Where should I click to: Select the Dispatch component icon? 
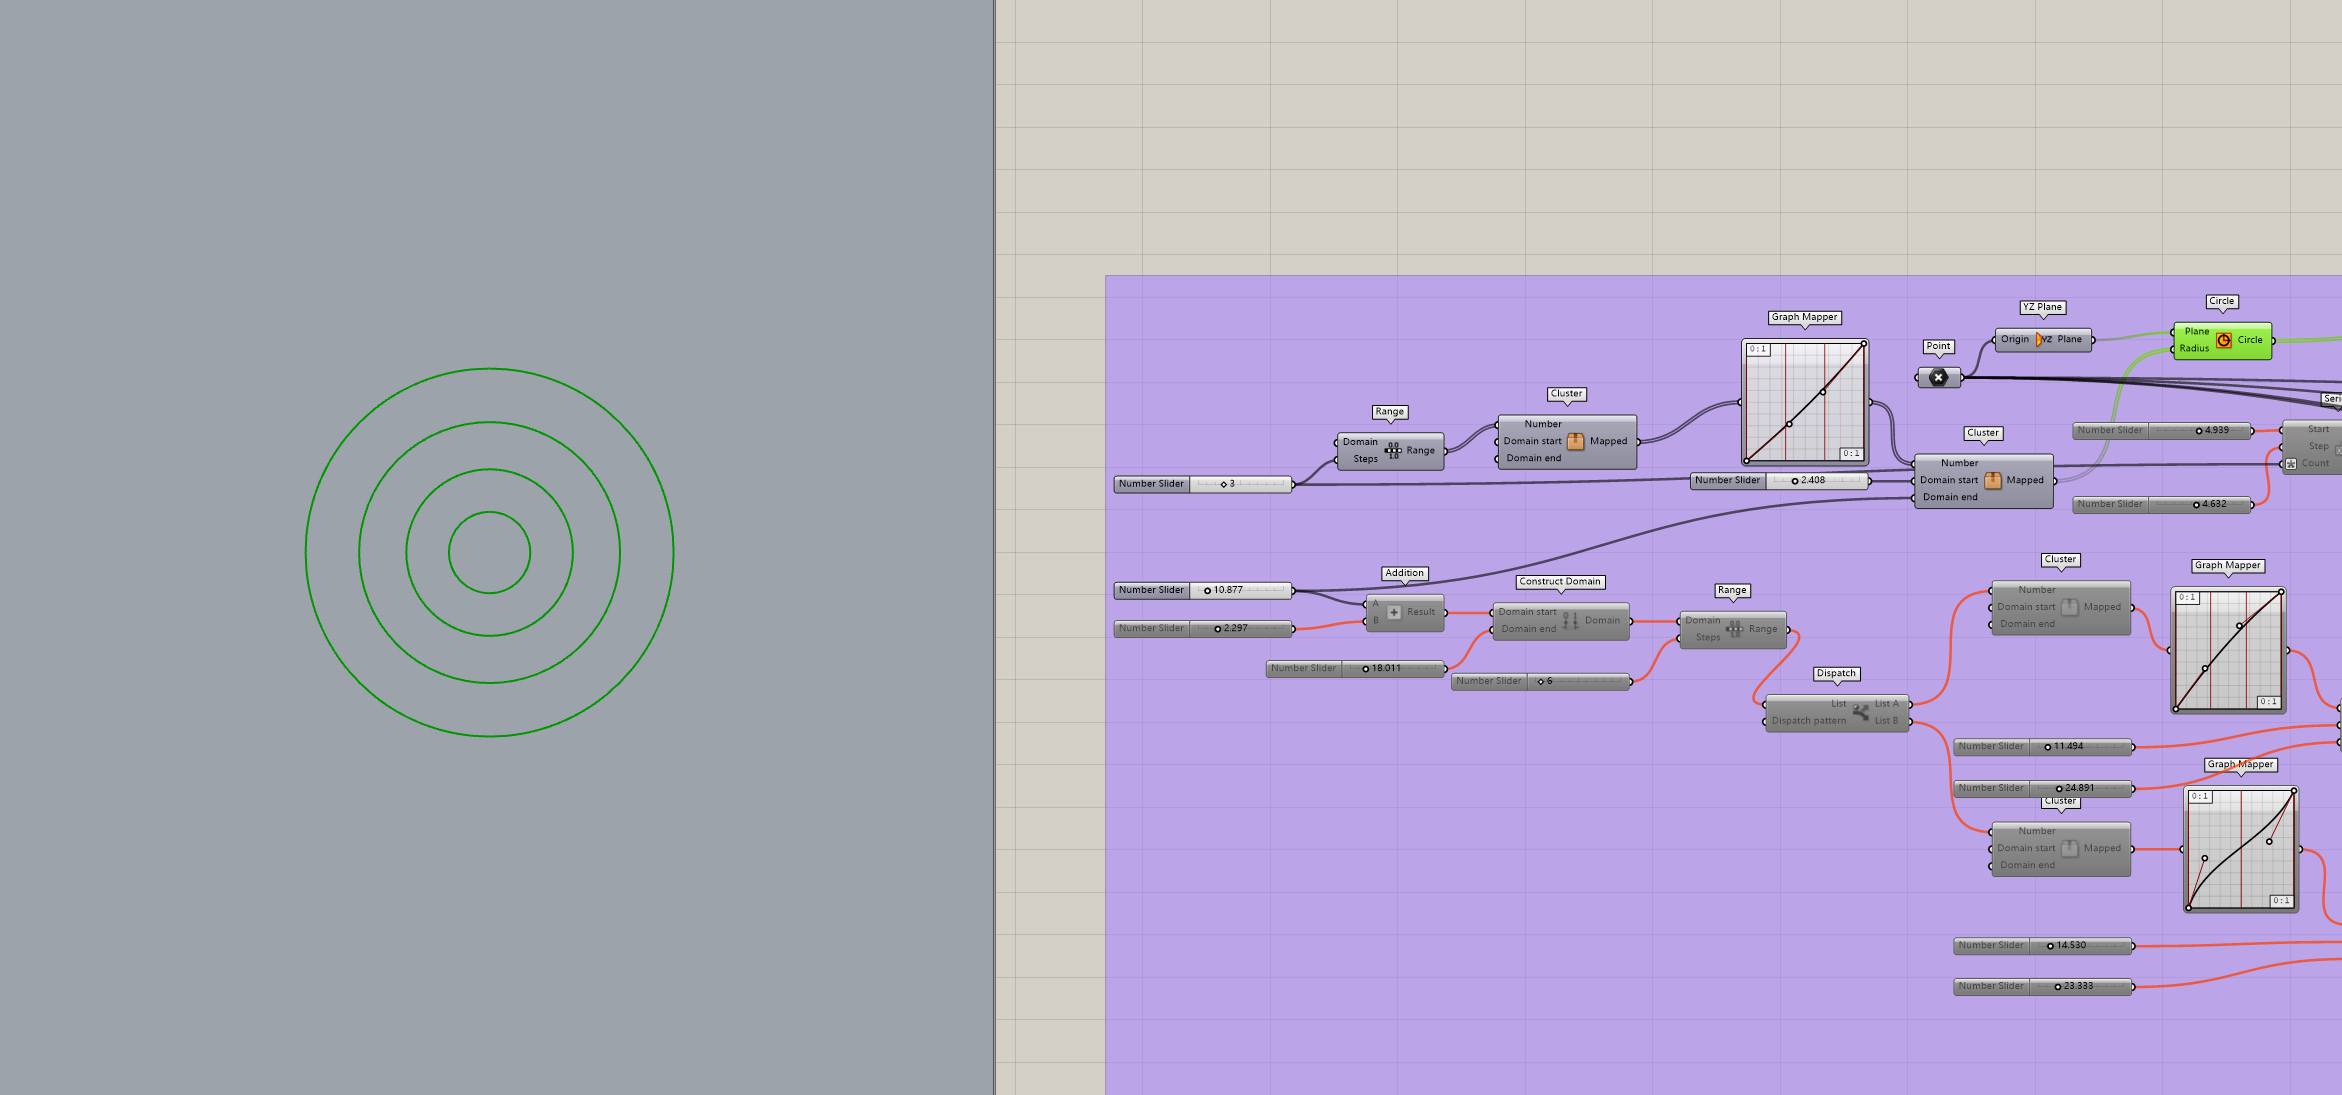(1860, 712)
